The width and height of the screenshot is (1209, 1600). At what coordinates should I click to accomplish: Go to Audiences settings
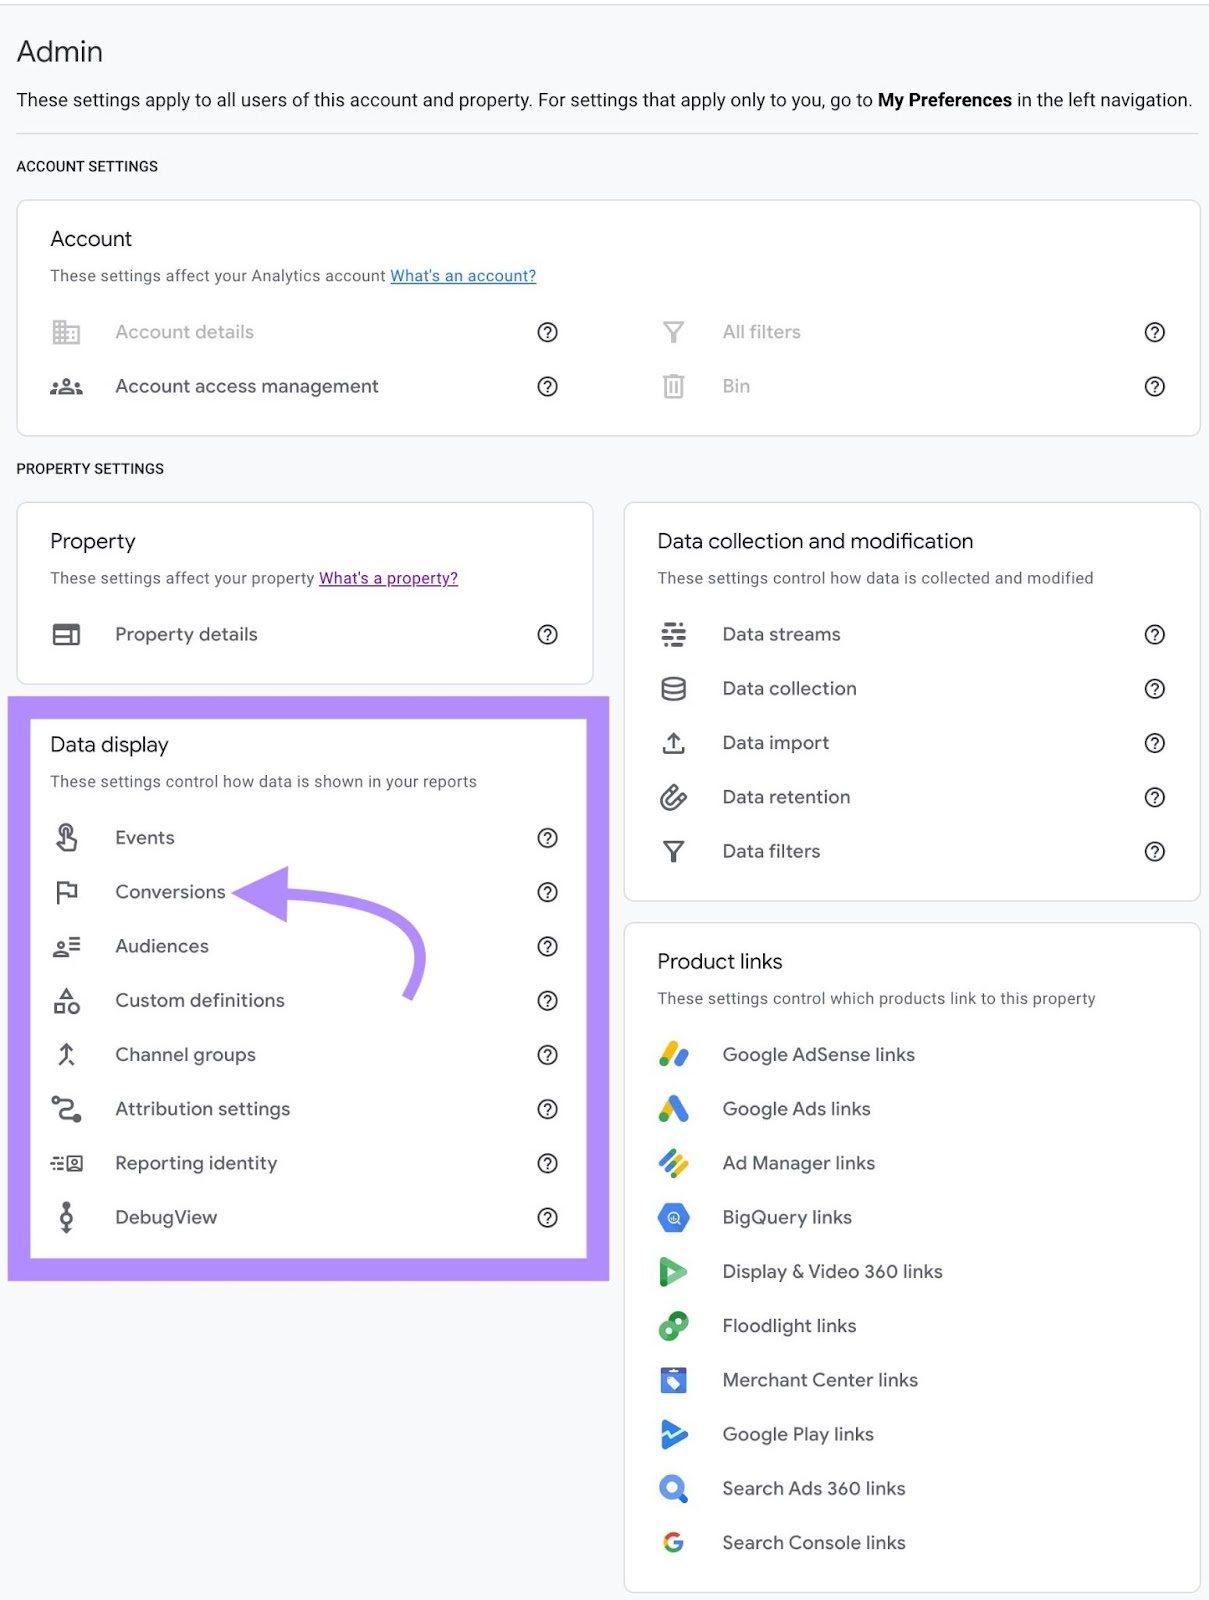coord(162,947)
